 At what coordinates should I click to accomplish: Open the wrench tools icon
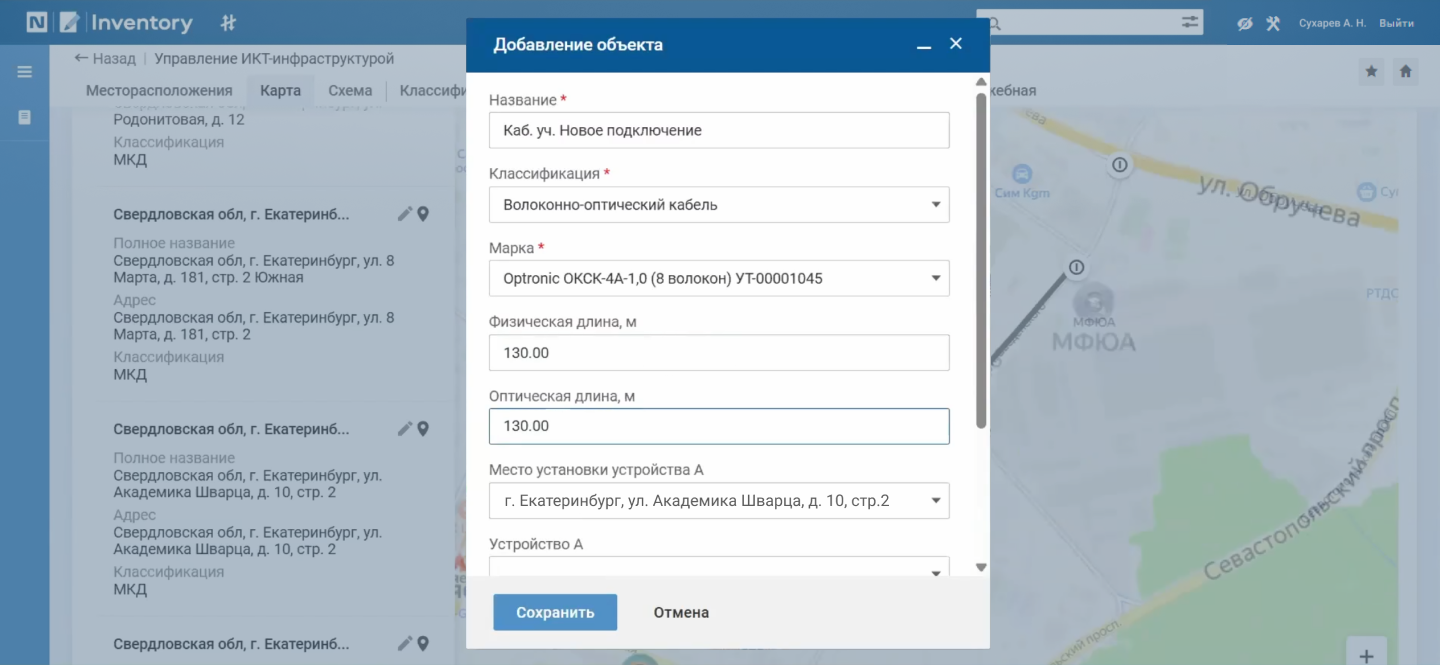[x=1273, y=23]
